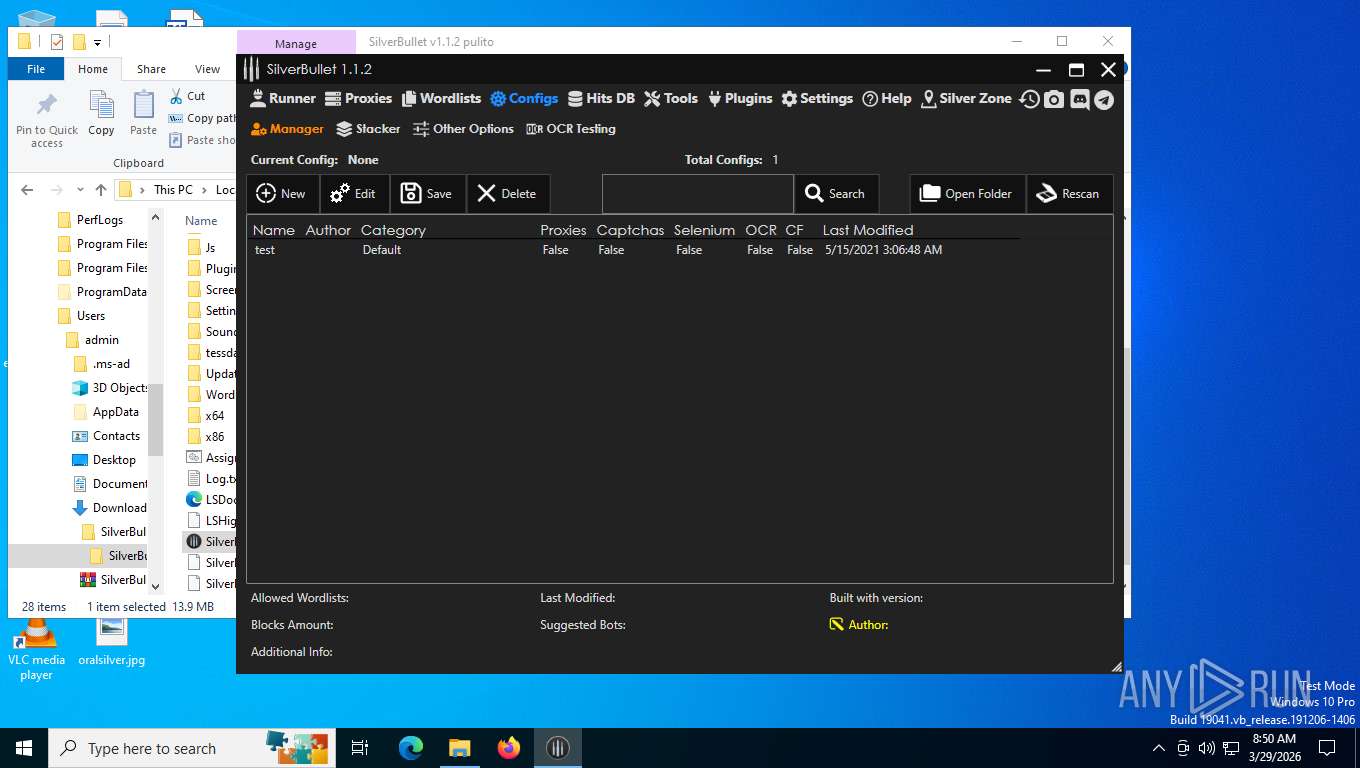Go up one folder in Explorer
Screen dimensions: 1360x768
click(x=101, y=189)
